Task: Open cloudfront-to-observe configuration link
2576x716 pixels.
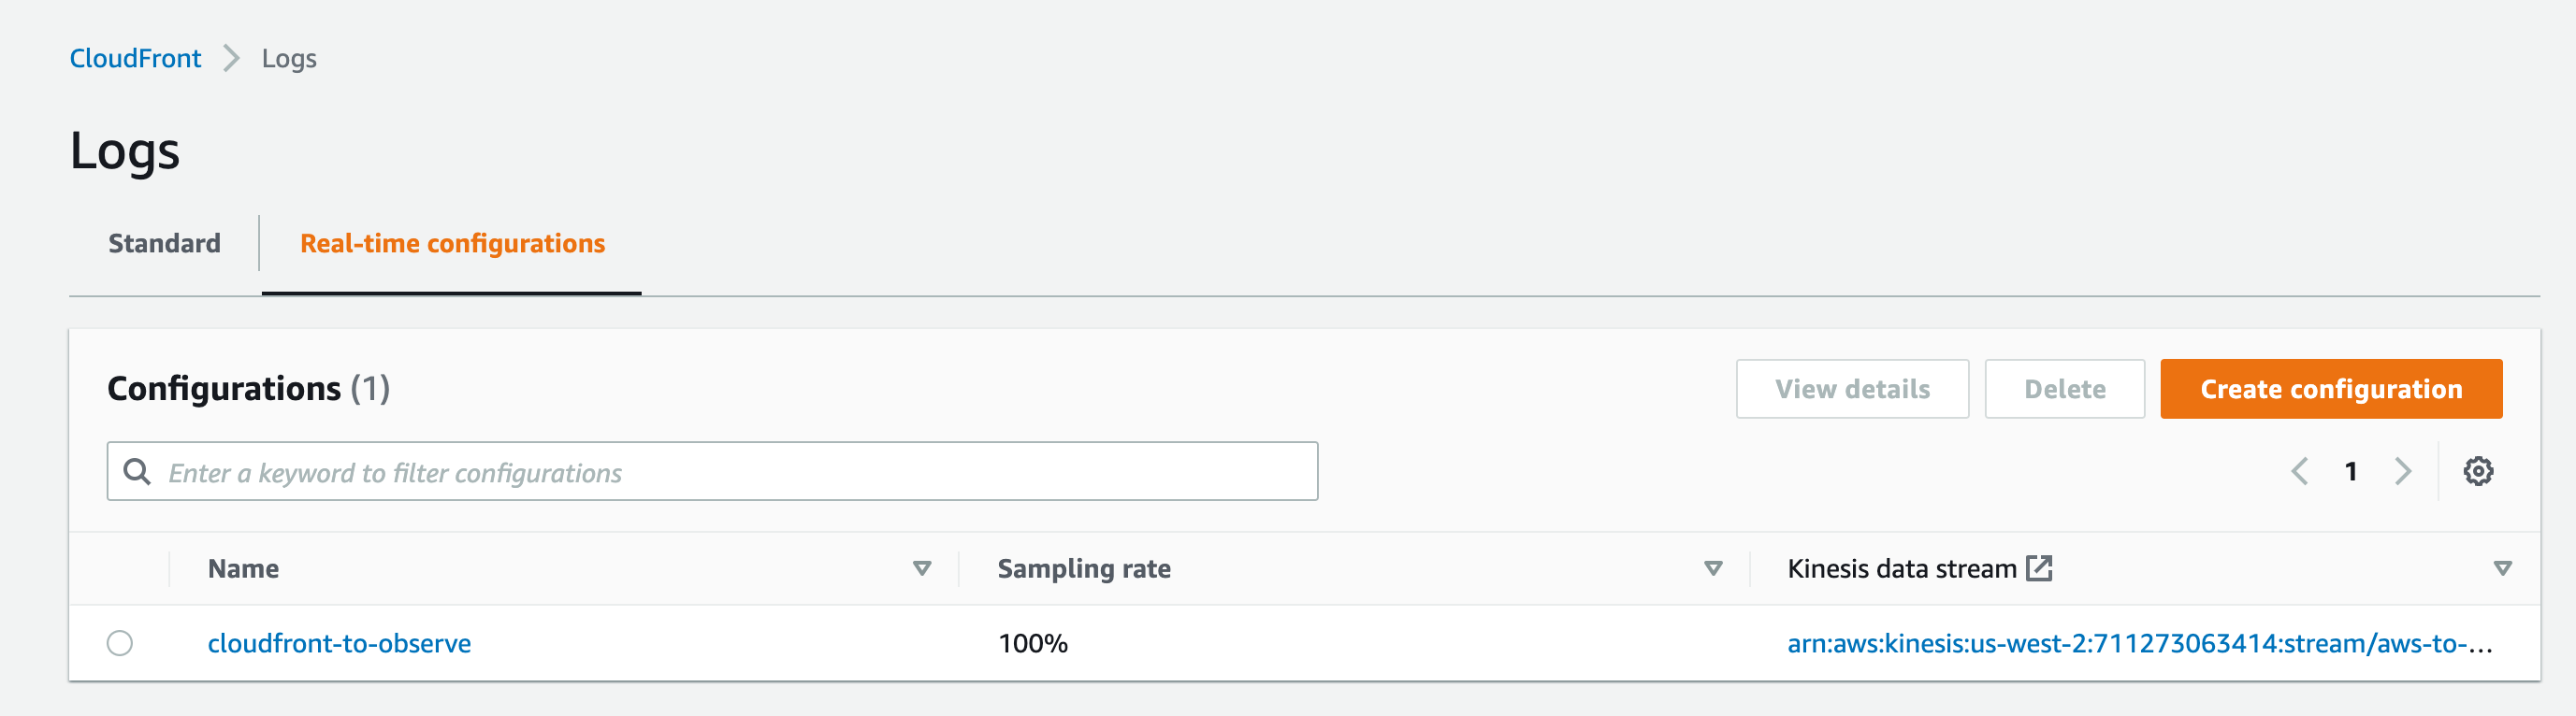Action: 339,643
